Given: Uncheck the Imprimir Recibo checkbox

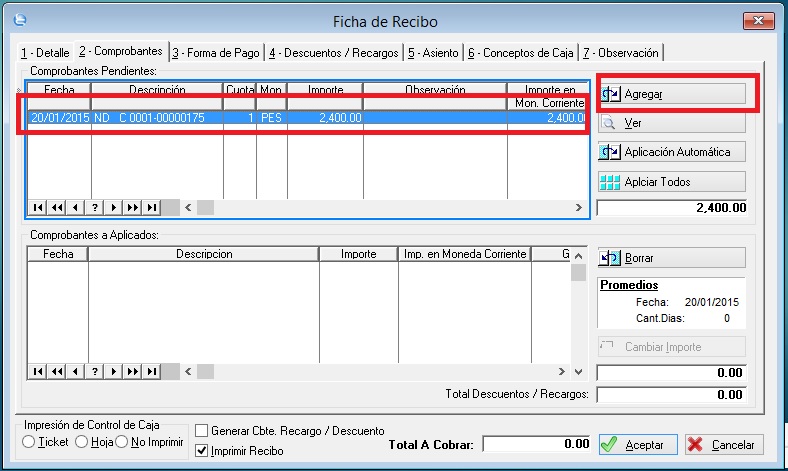Looking at the screenshot, I should pos(201,451).
